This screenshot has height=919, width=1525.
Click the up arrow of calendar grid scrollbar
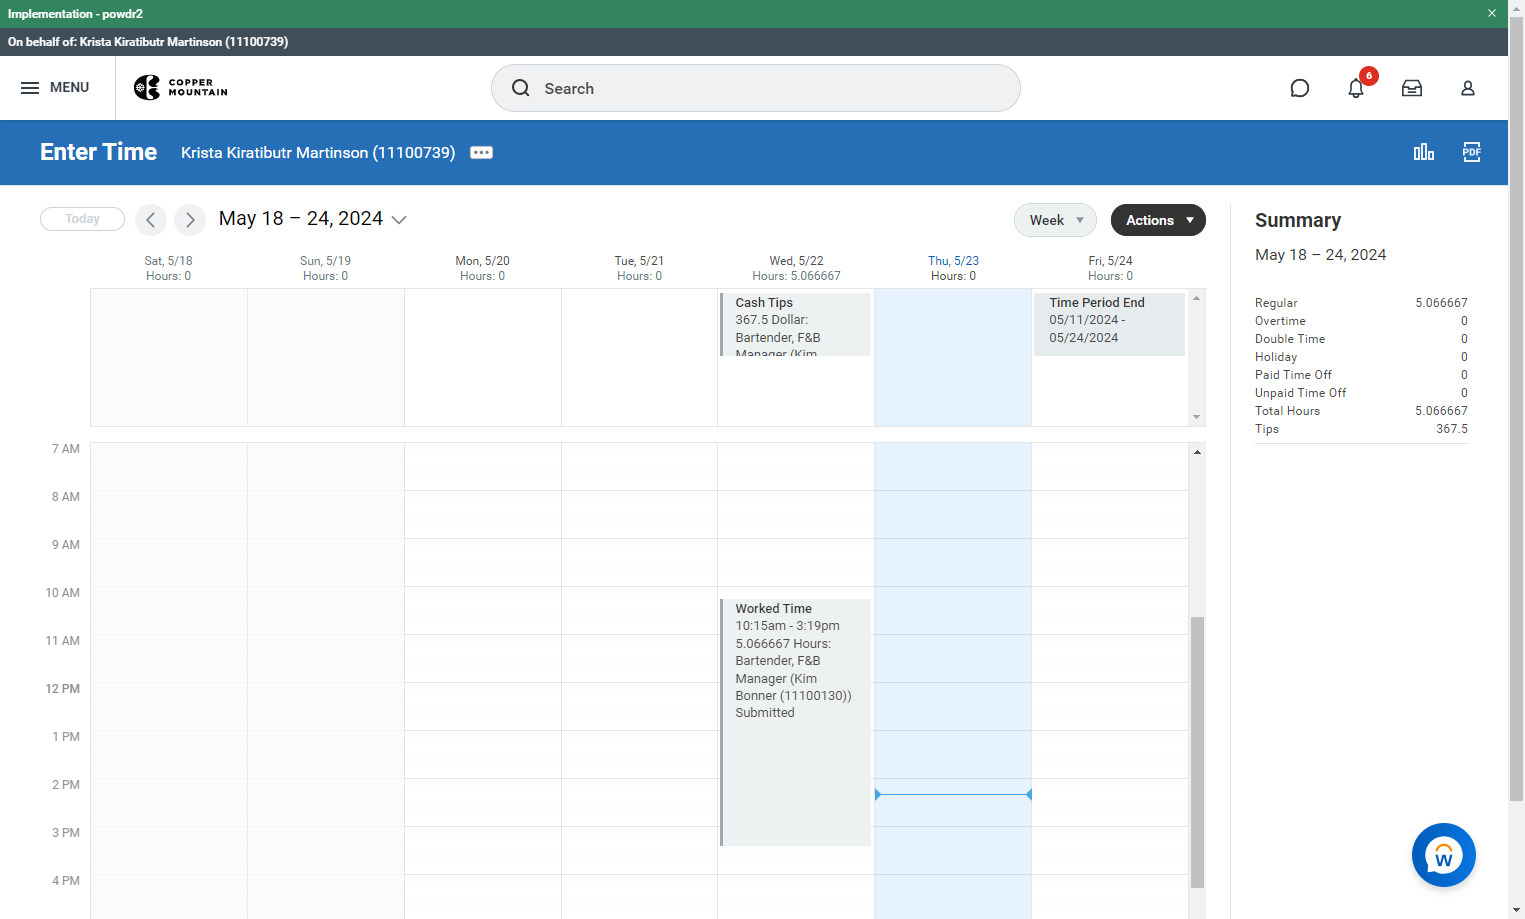pos(1197,452)
